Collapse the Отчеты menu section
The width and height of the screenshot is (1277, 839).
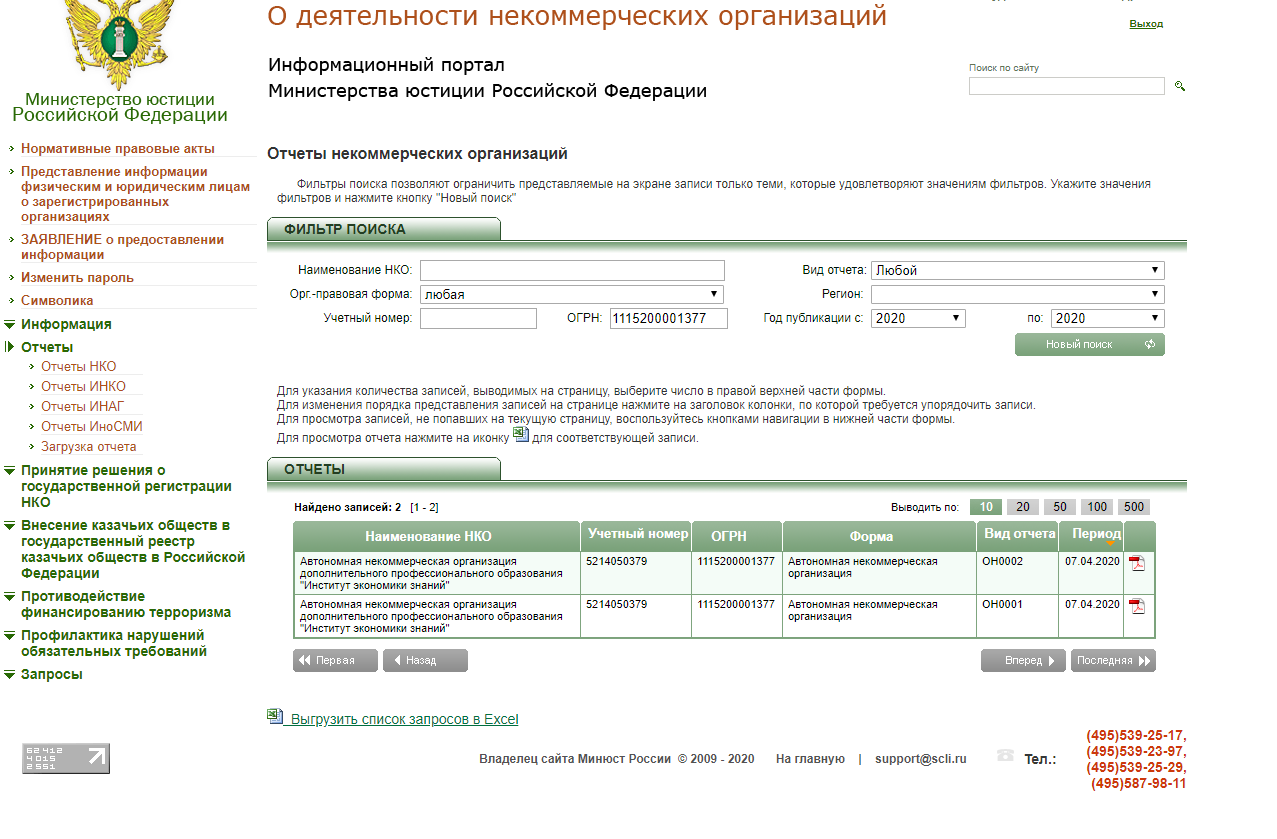coord(47,347)
